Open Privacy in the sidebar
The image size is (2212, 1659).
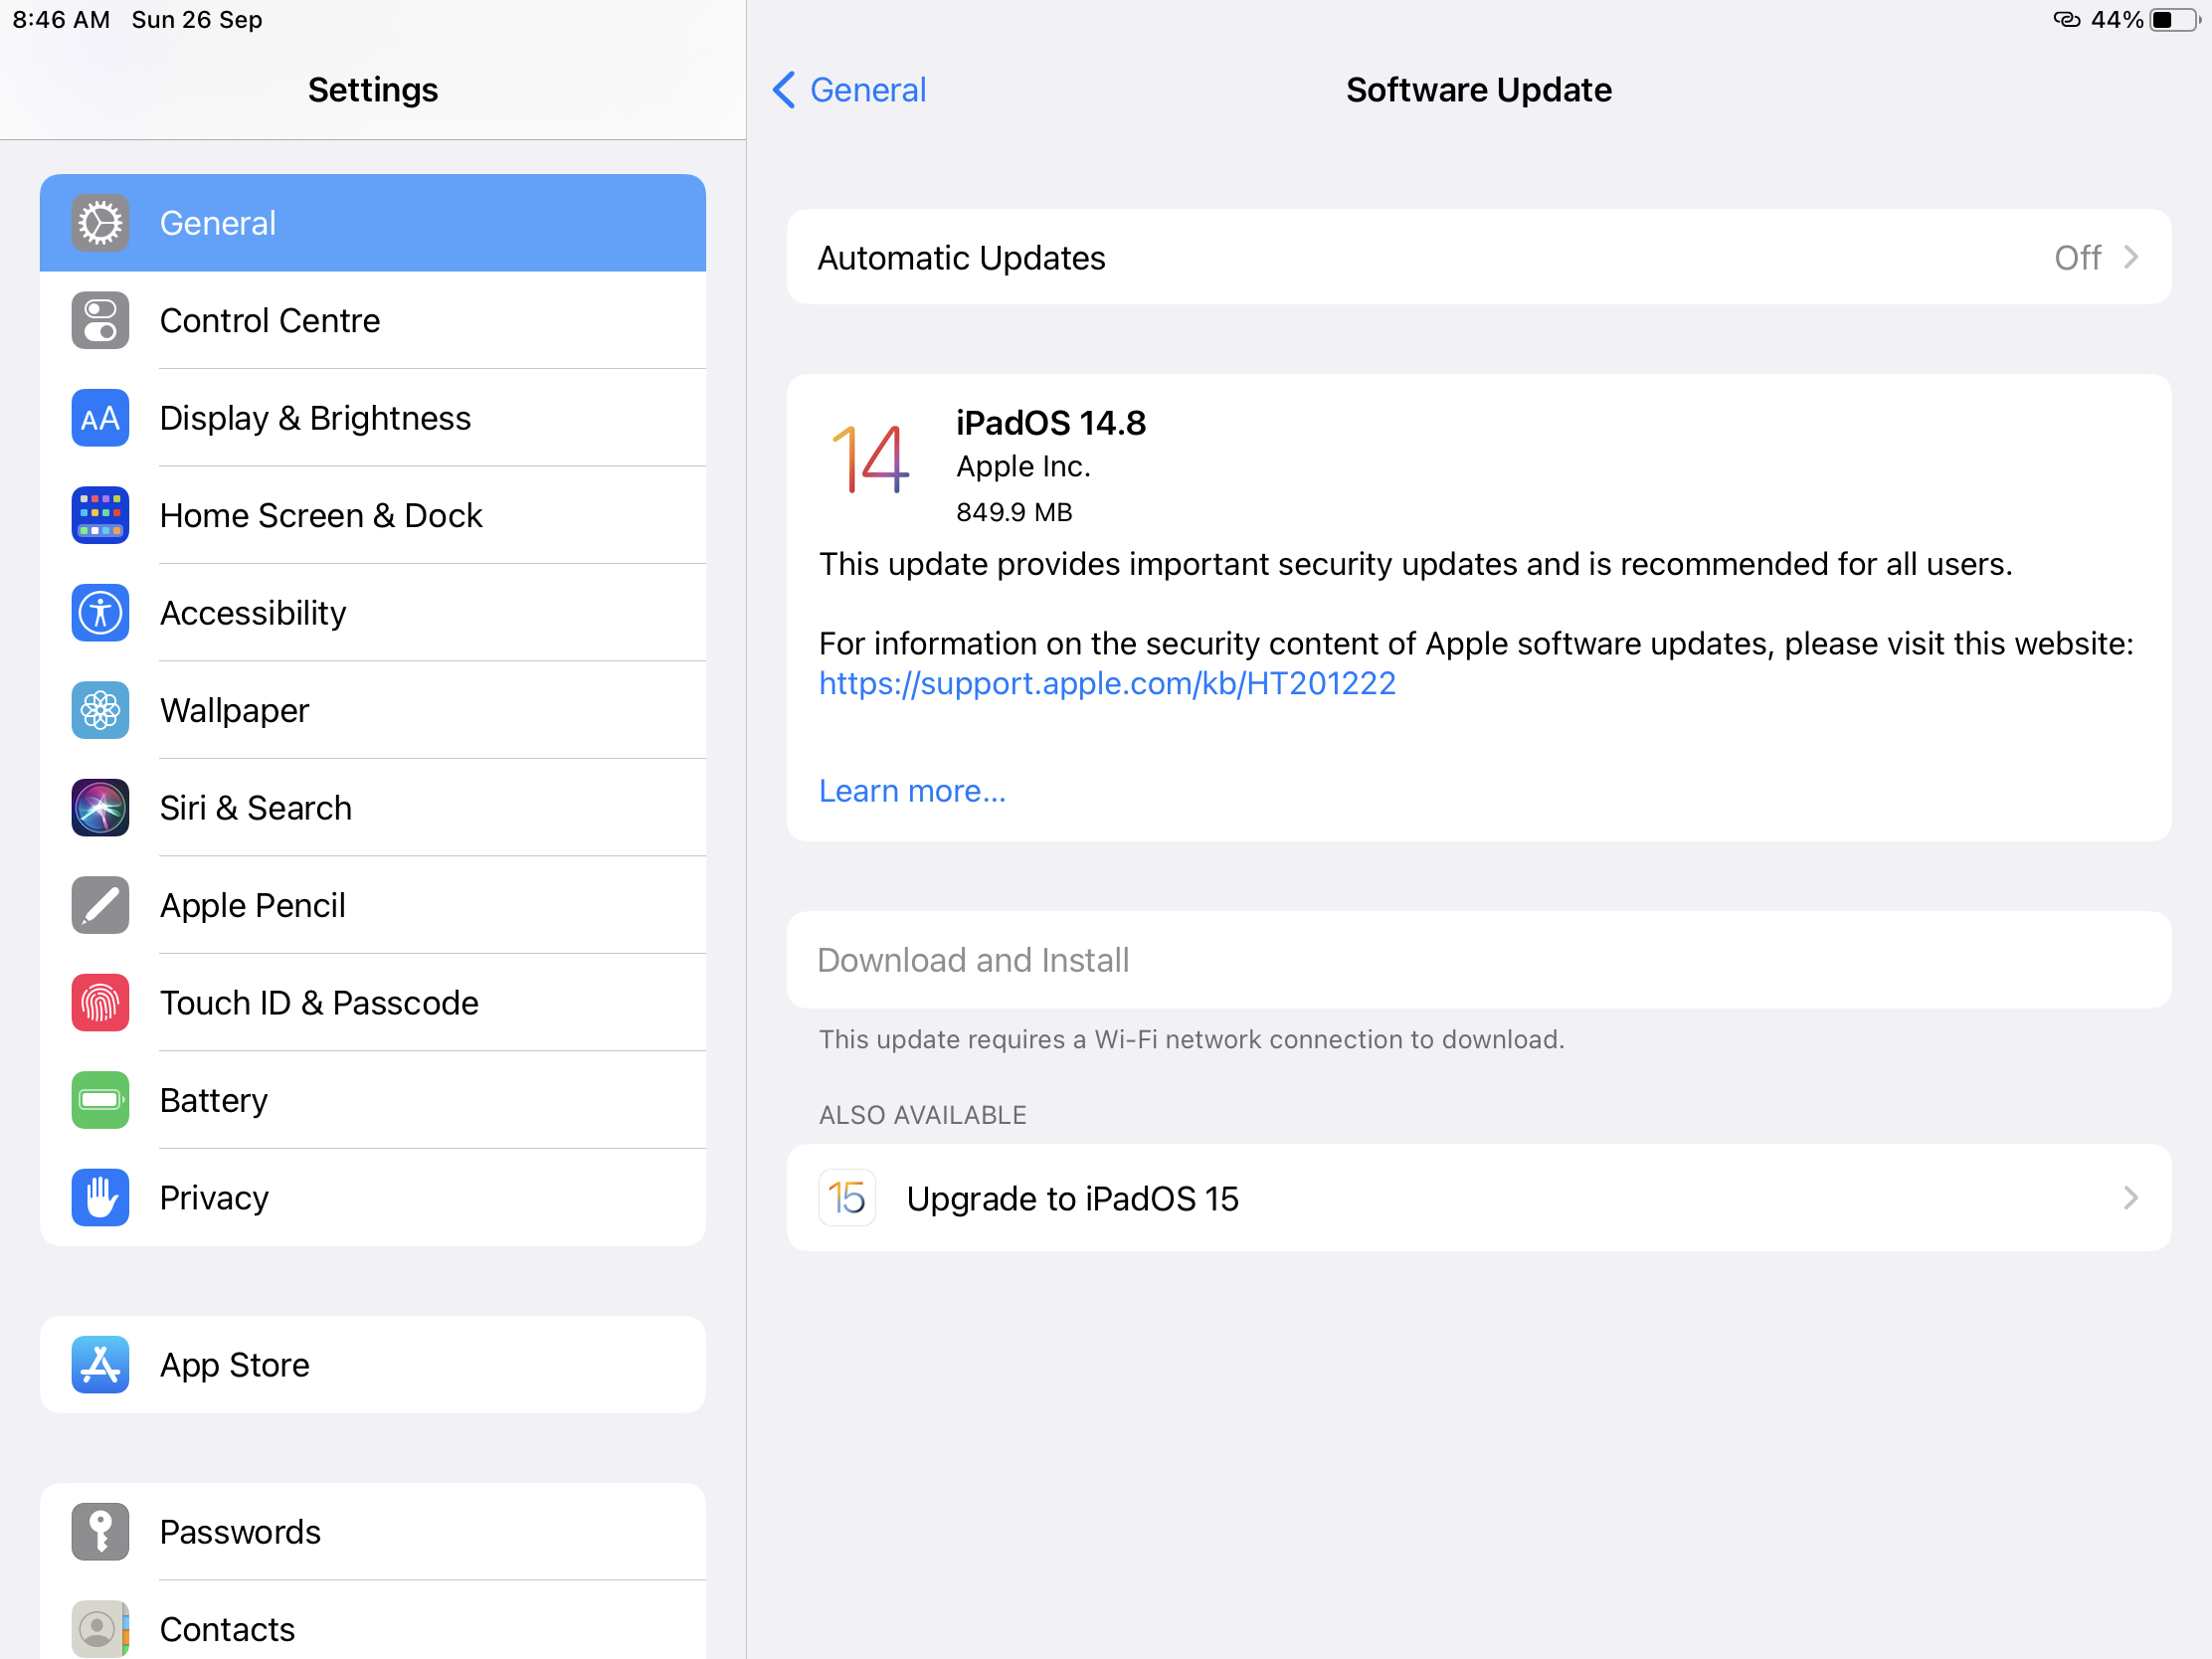coord(214,1198)
